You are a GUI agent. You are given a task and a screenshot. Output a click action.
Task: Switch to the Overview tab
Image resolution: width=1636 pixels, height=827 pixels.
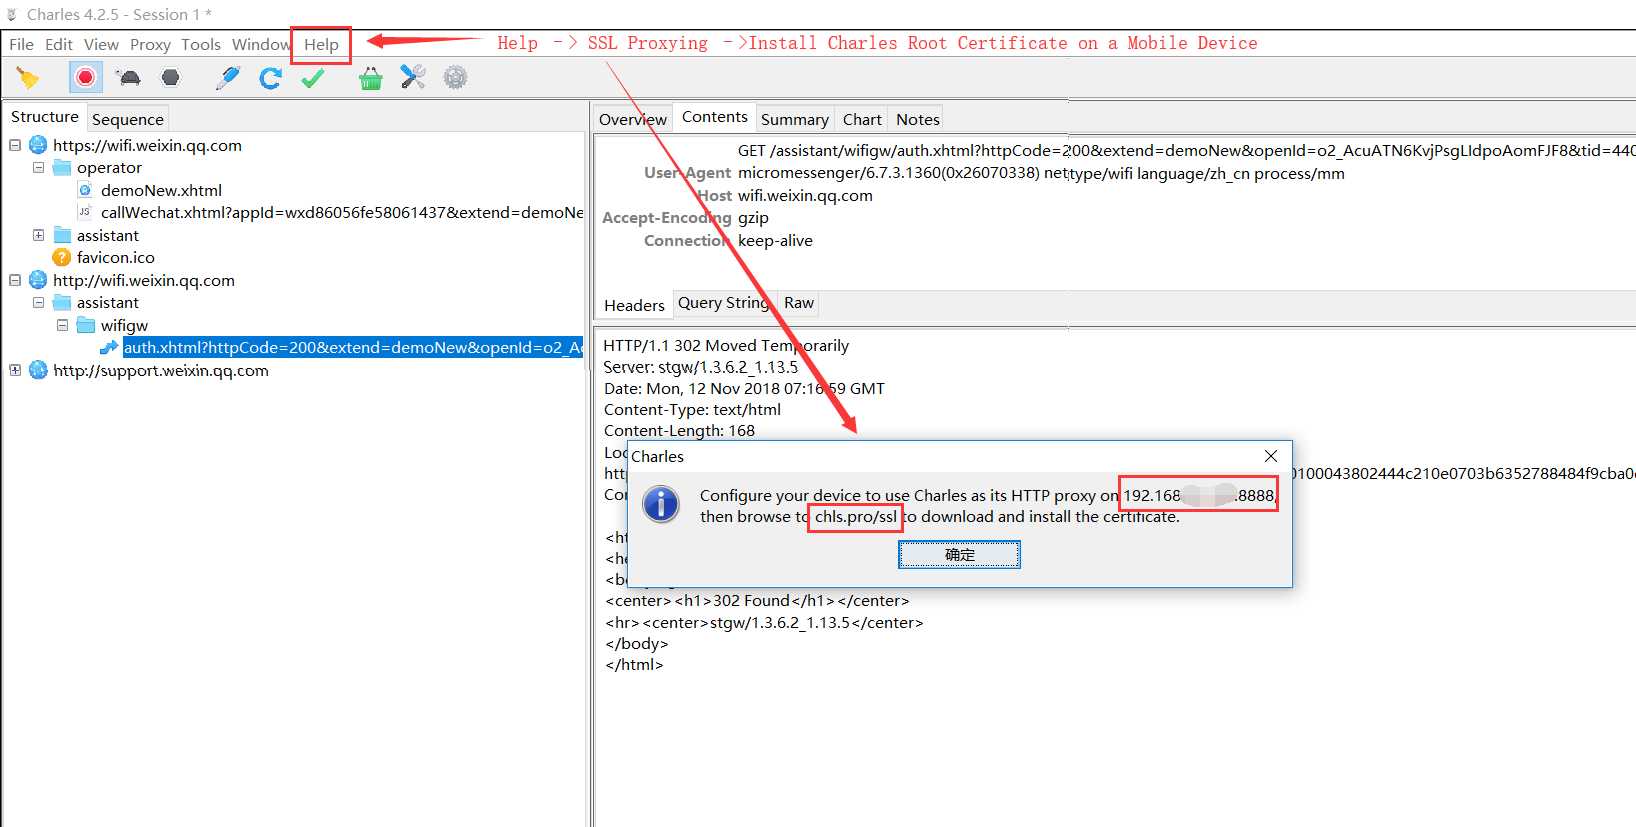click(632, 119)
